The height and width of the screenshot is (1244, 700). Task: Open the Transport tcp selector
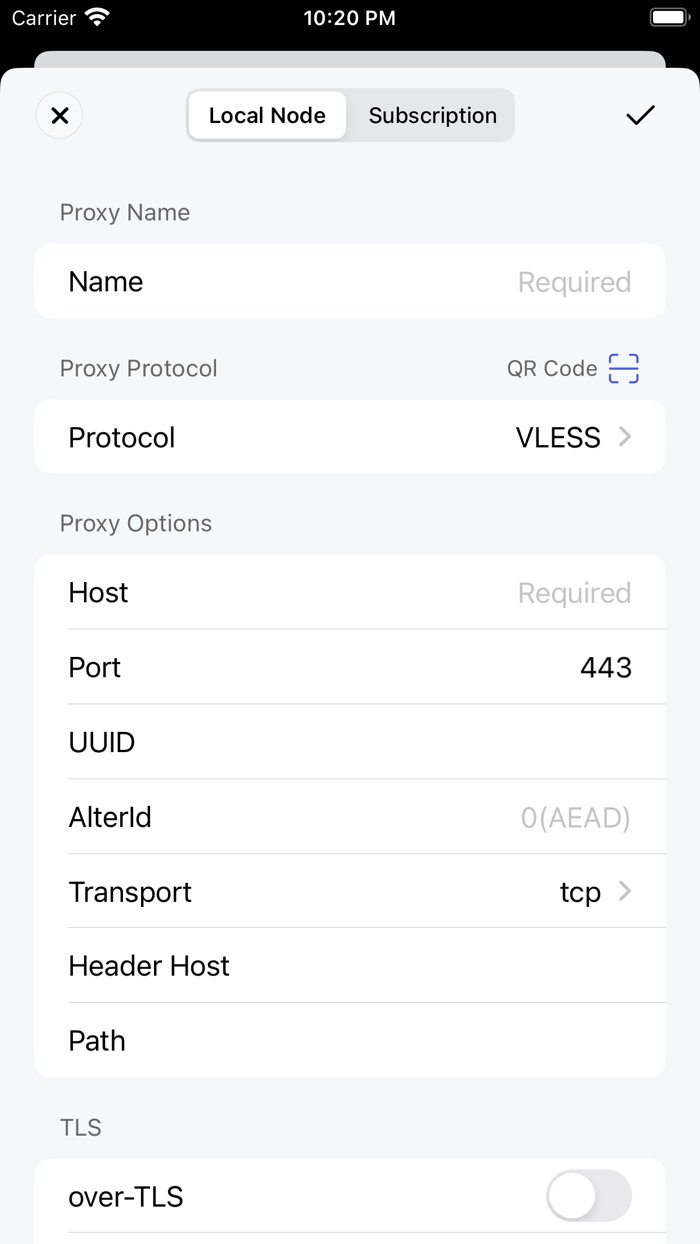coord(580,892)
